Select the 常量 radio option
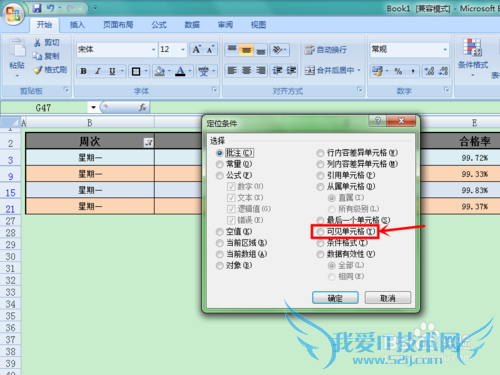 (x=219, y=164)
